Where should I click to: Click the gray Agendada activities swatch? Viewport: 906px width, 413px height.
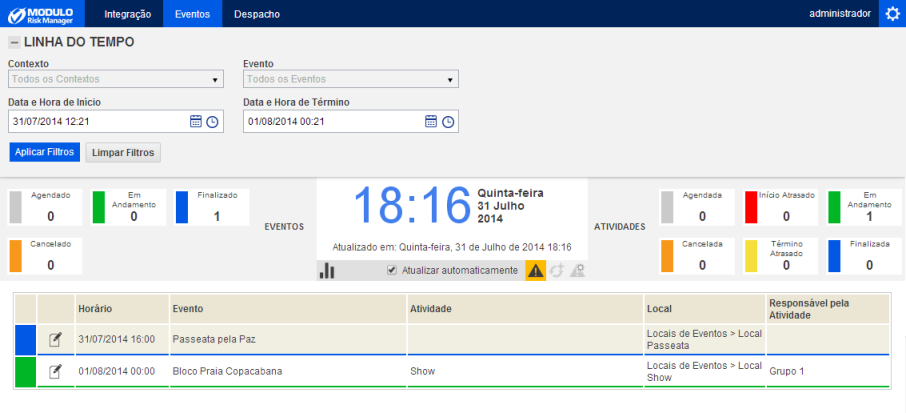(x=667, y=207)
